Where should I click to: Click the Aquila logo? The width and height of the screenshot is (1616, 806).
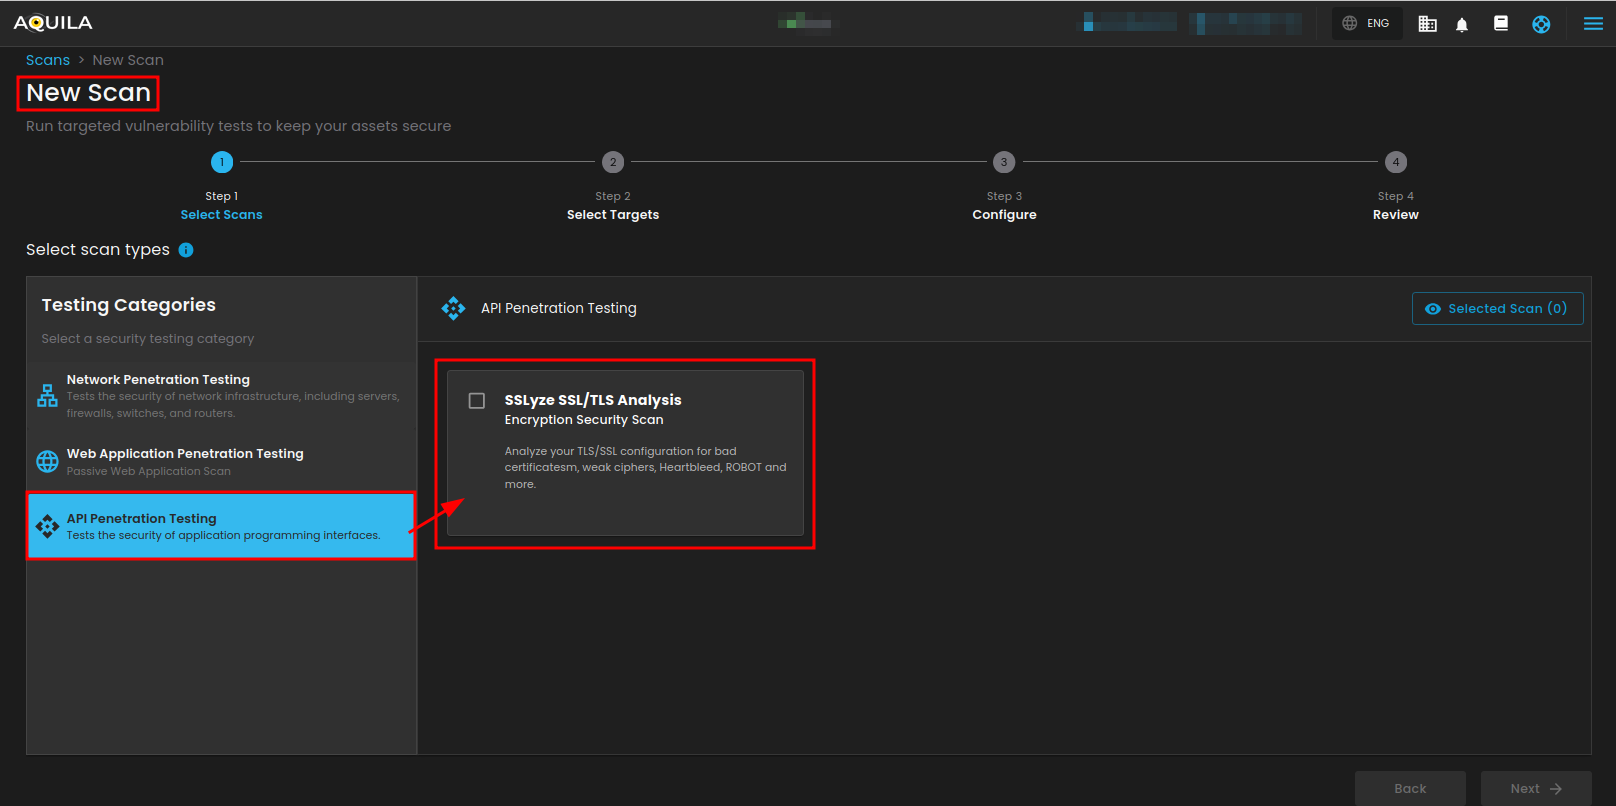pos(53,23)
